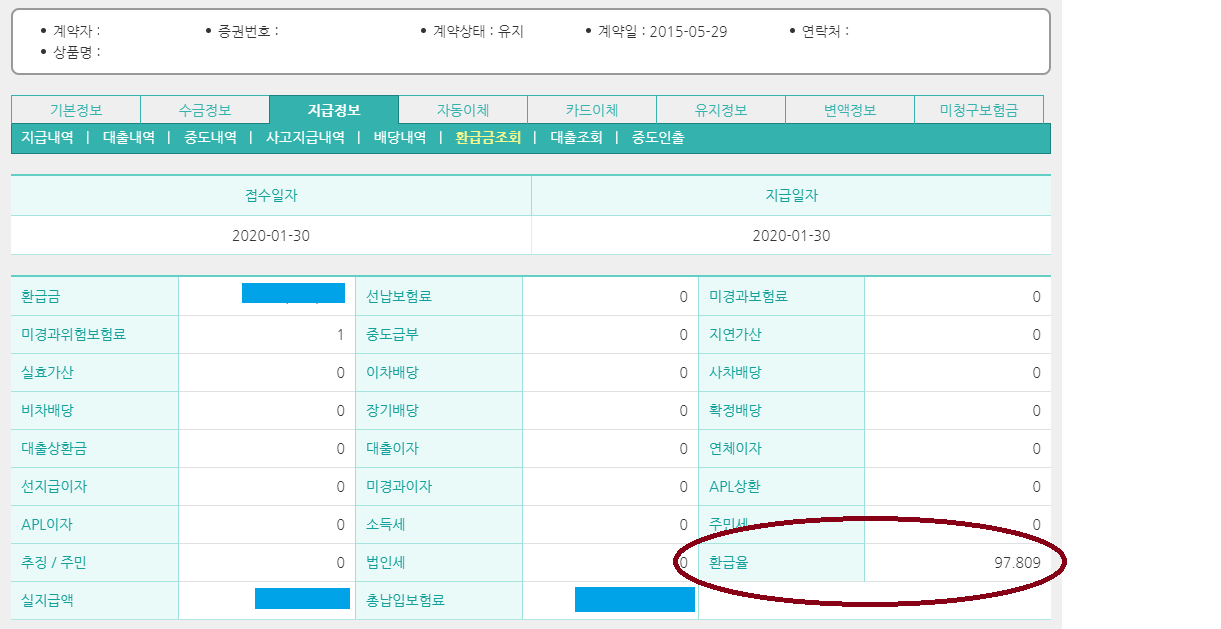Screen dimensions: 1221x629
Task: Open the 미청구보험금 tab
Action: coord(979,109)
